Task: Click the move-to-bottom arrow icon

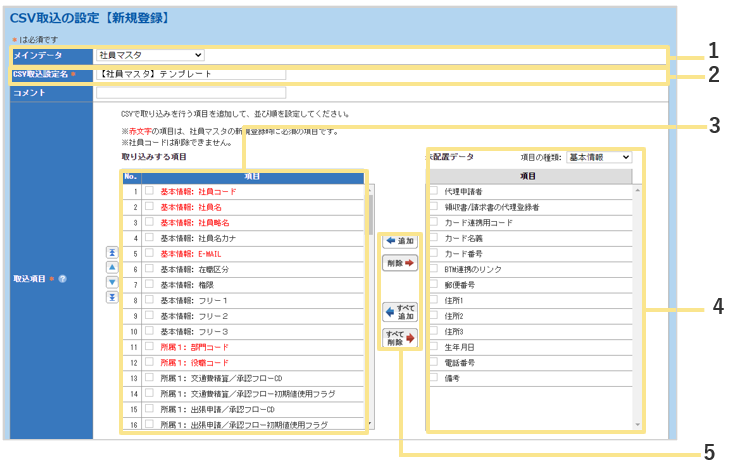Action: tap(112, 297)
